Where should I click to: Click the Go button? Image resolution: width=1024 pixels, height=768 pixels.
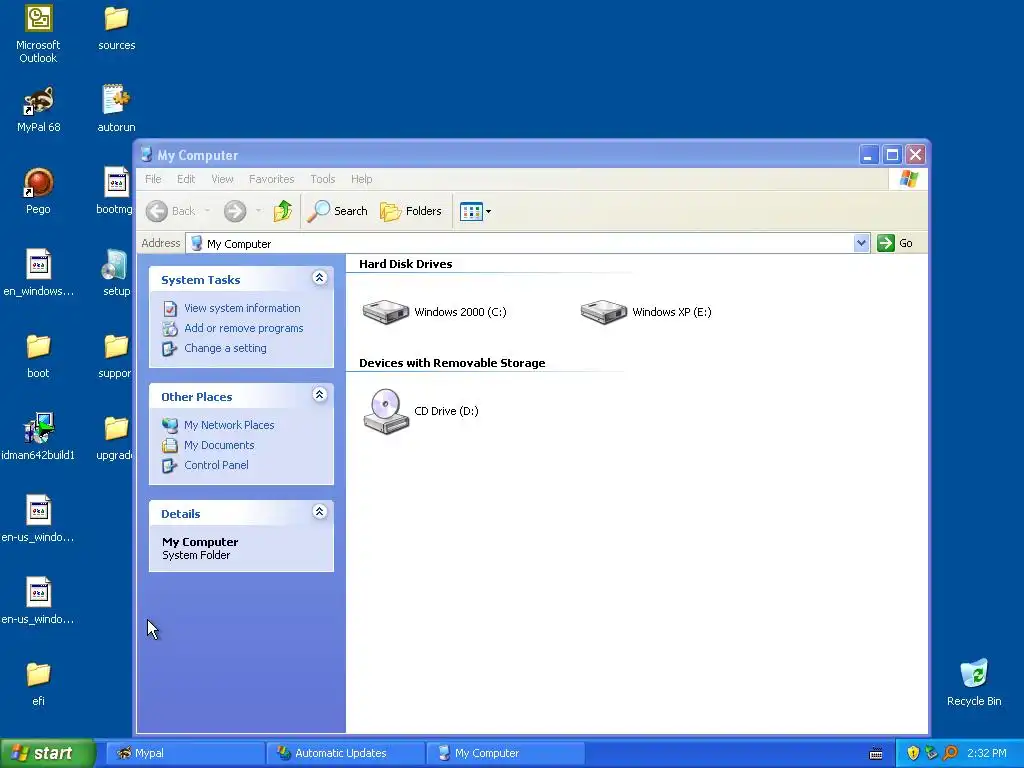tap(895, 243)
